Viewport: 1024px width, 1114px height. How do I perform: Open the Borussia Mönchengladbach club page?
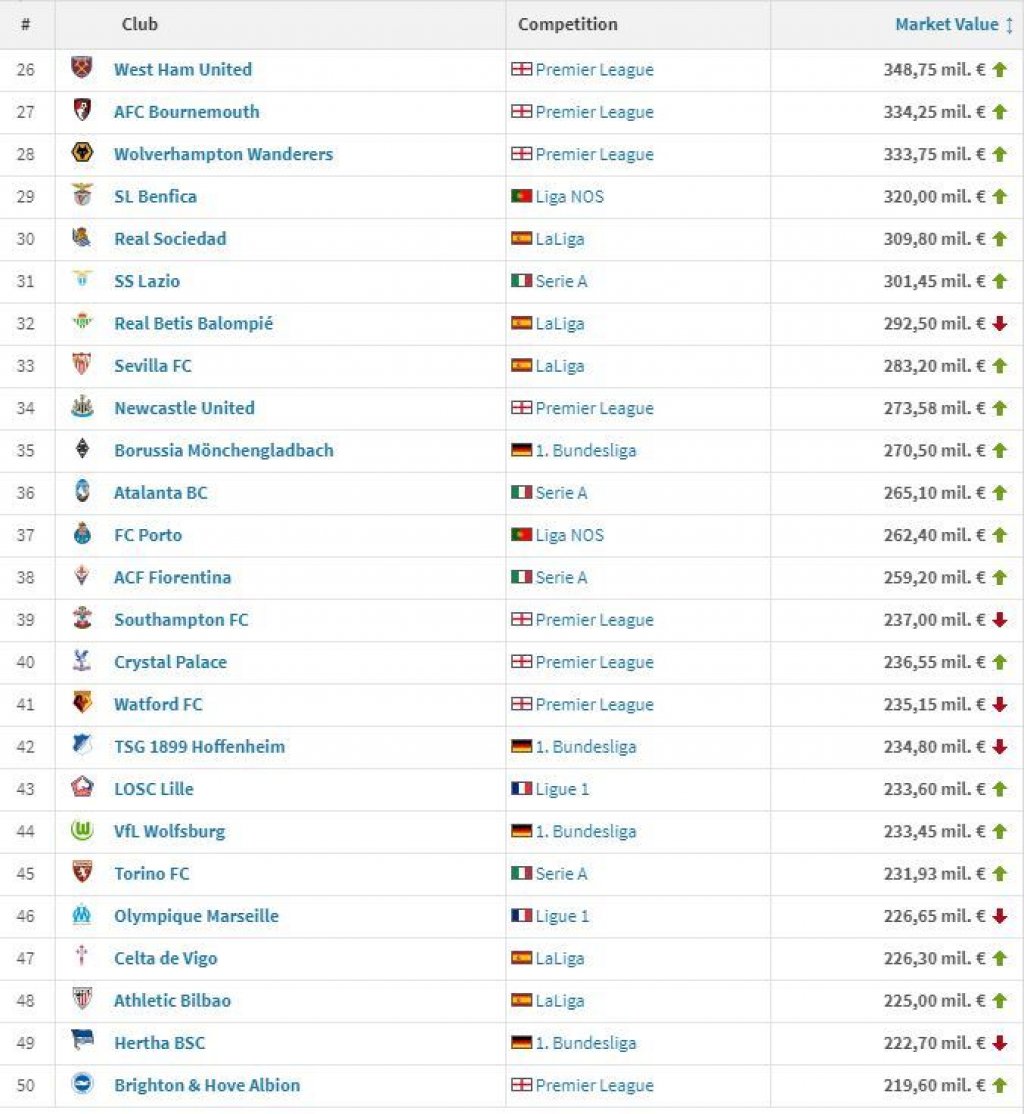point(224,450)
